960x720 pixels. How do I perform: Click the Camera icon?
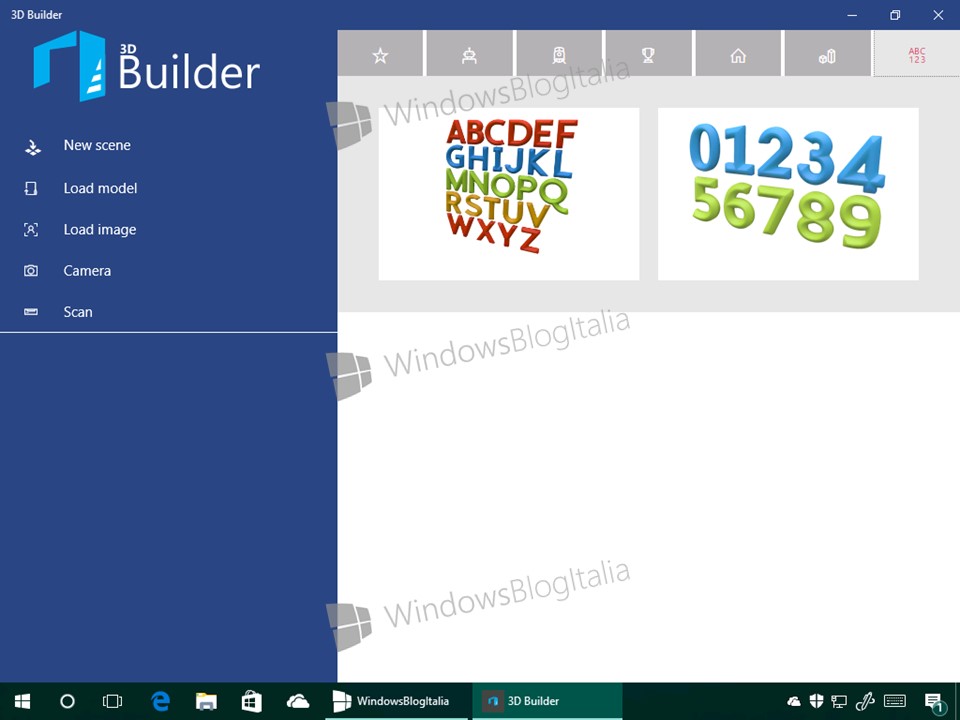[x=31, y=271]
